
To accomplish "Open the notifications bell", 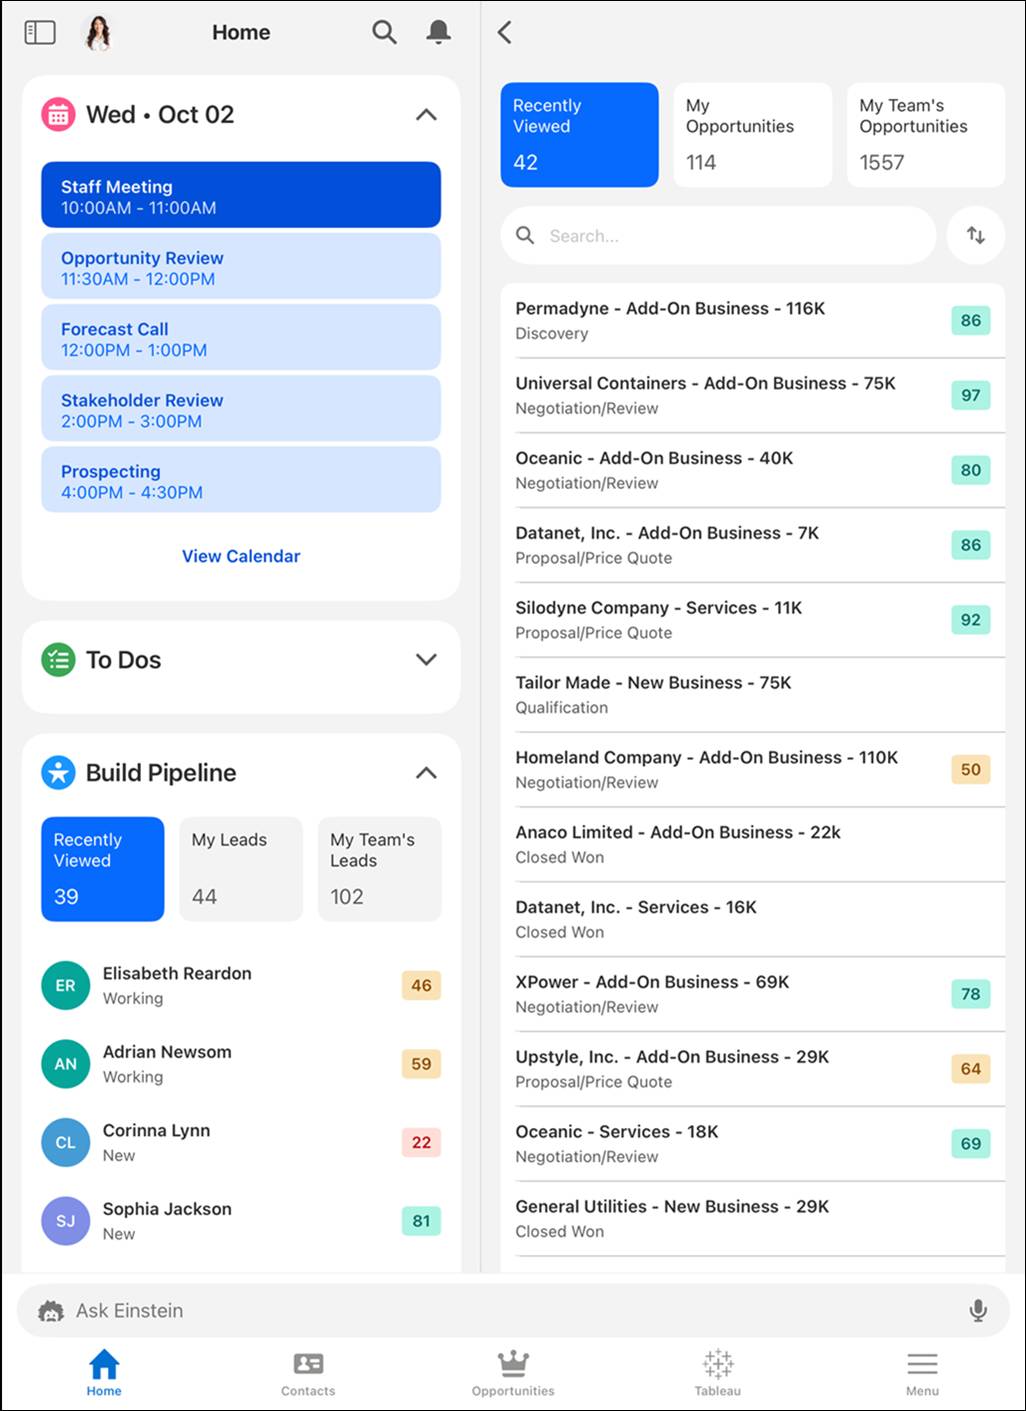I will (438, 33).
